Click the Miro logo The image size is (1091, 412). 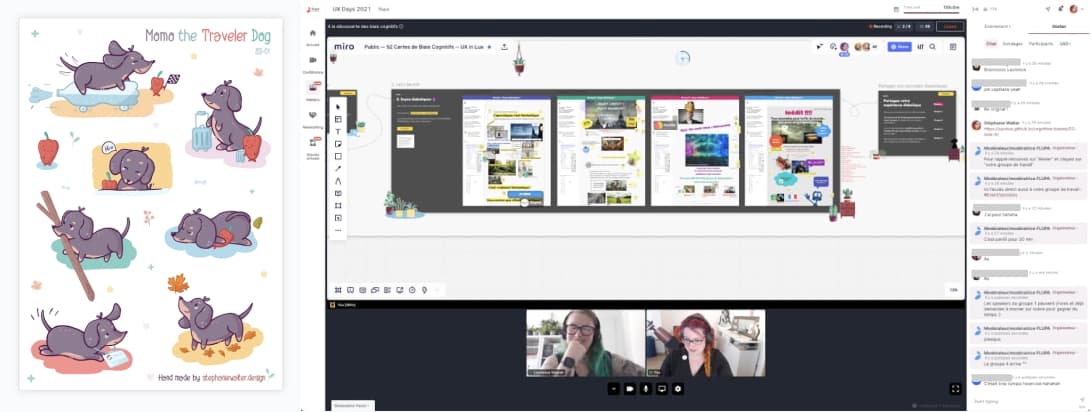(x=344, y=47)
